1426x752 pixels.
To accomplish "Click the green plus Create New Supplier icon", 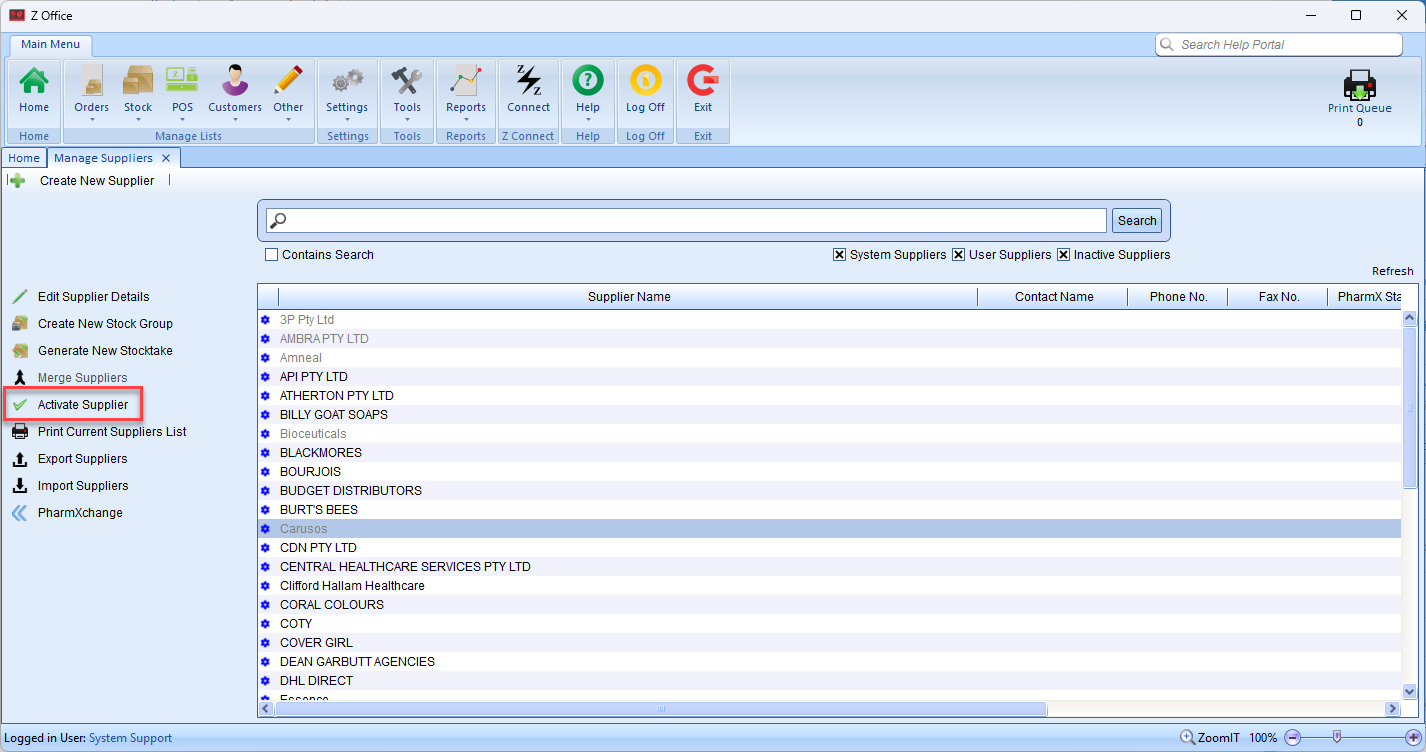I will point(18,181).
